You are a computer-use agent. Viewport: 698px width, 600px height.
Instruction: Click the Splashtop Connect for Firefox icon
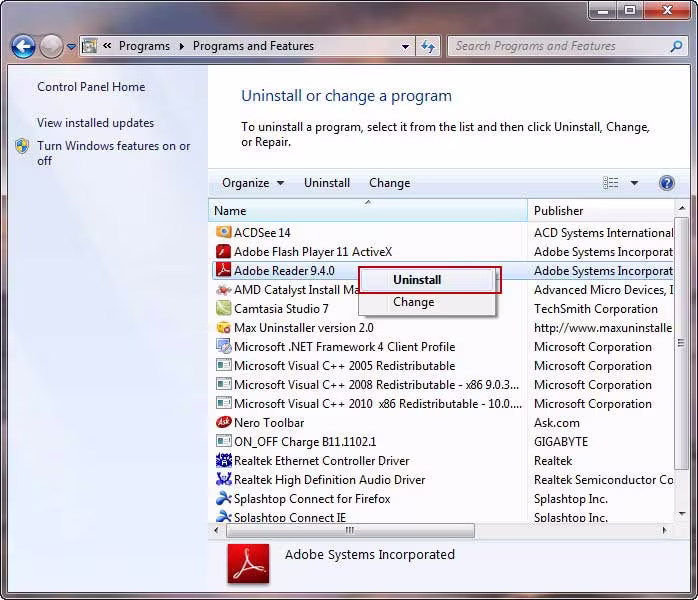coord(223,499)
